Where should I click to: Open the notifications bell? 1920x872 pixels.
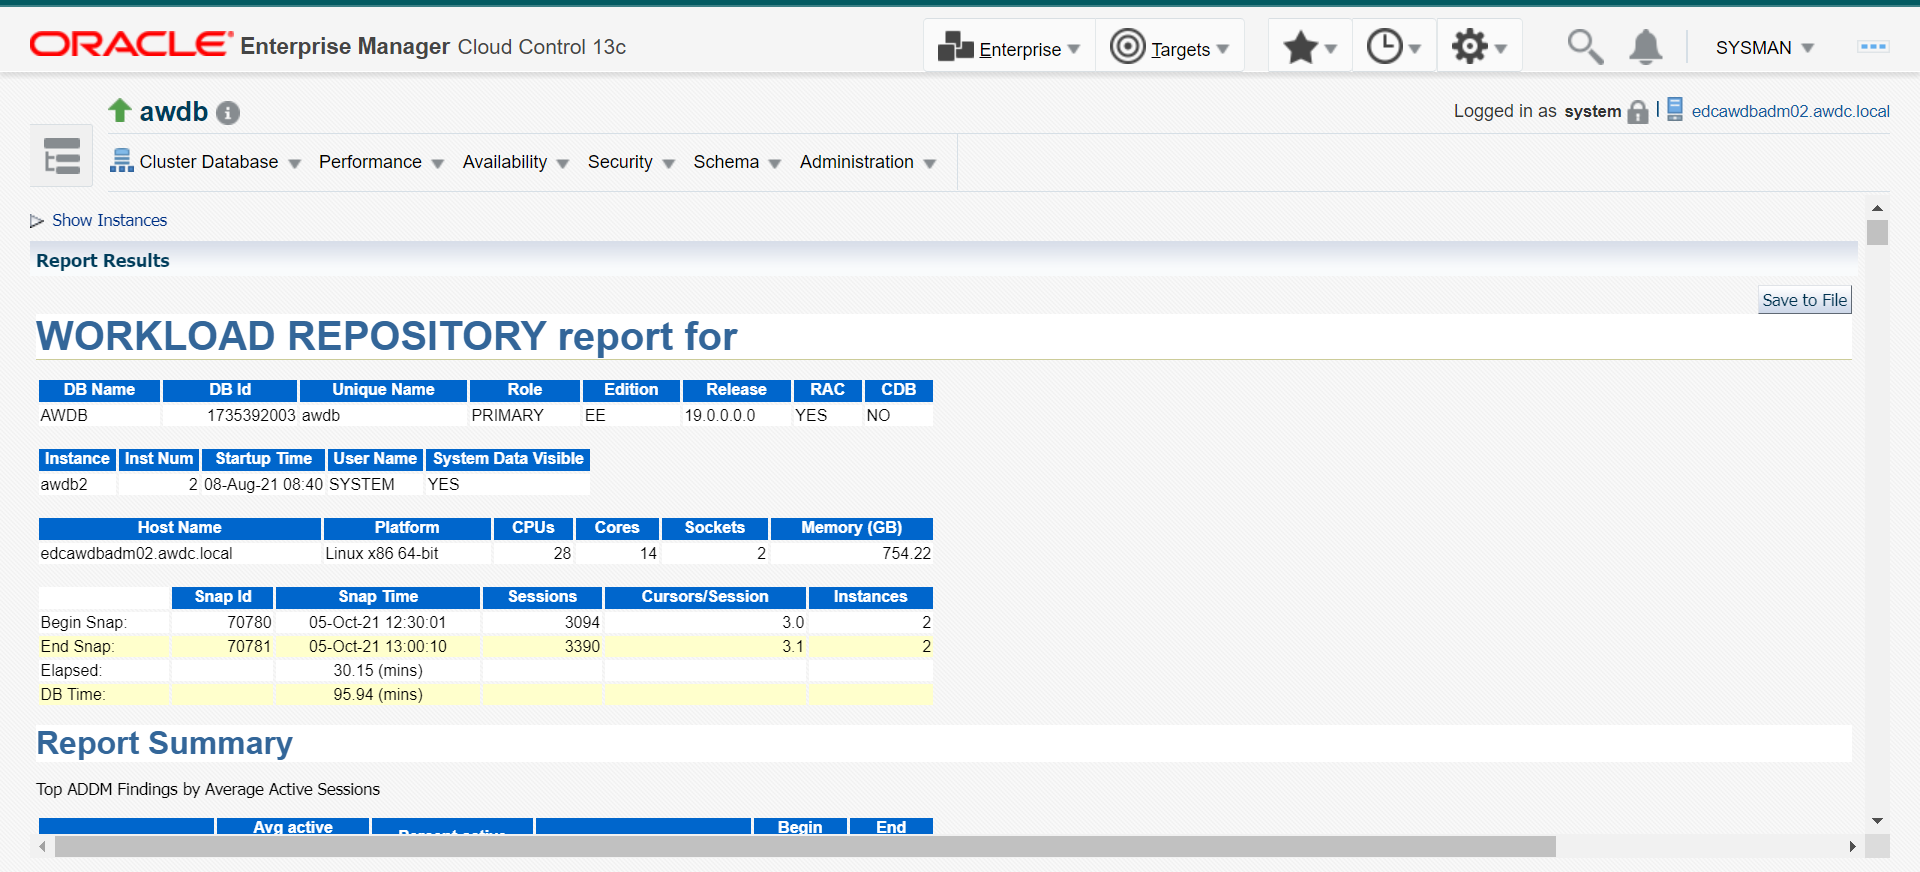point(1645,47)
